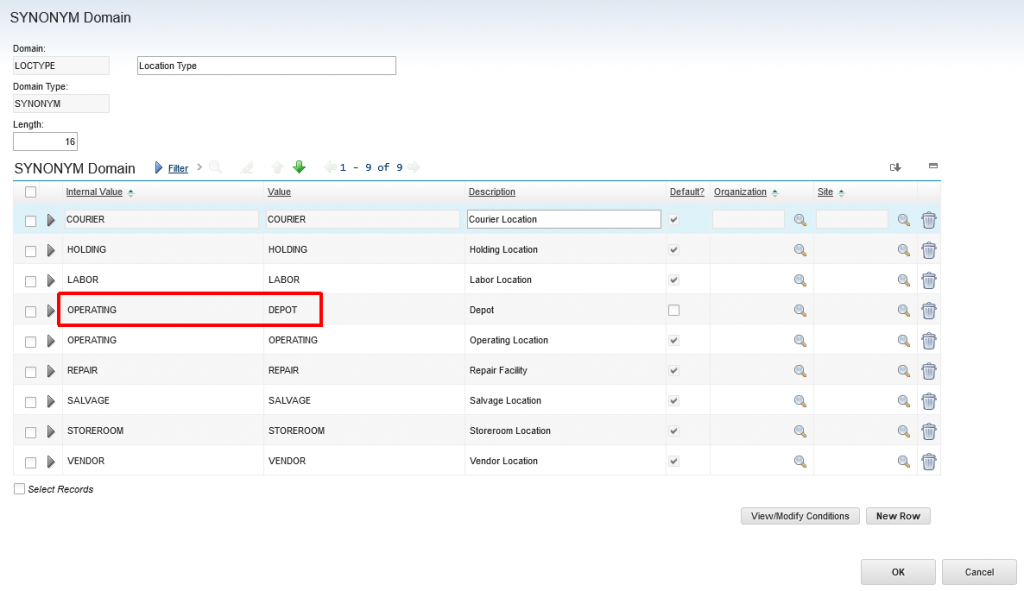Image resolution: width=1024 pixels, height=591 pixels.
Task: Open the Organization lookup magnifier for COURIER
Action: click(x=798, y=219)
